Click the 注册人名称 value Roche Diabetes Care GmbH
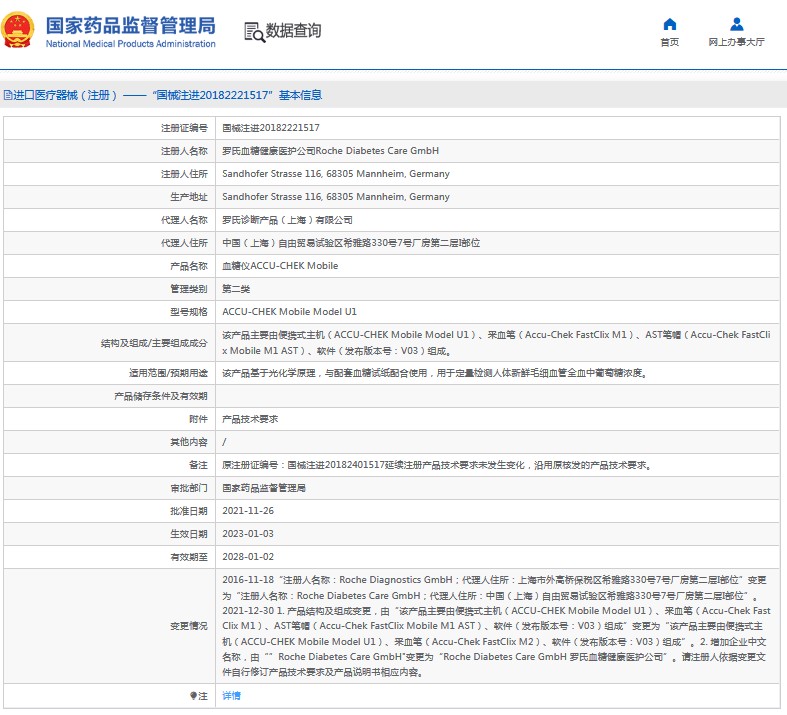Viewport: 787px width, 715px height. (329, 151)
